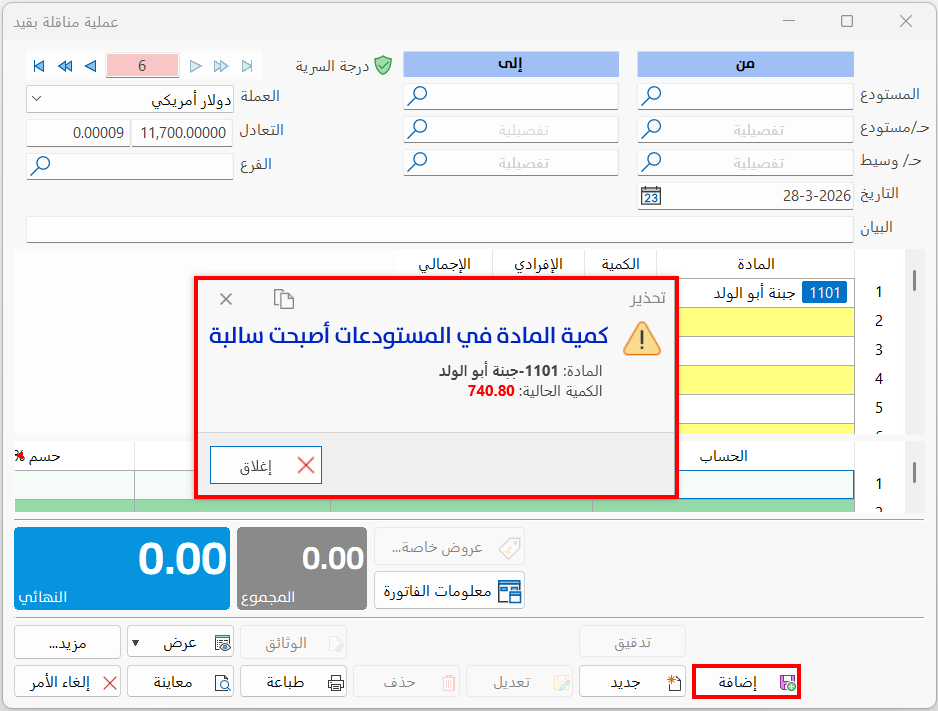The width and height of the screenshot is (938, 711).
Task: Go to previous record arrow
Action: click(x=91, y=66)
